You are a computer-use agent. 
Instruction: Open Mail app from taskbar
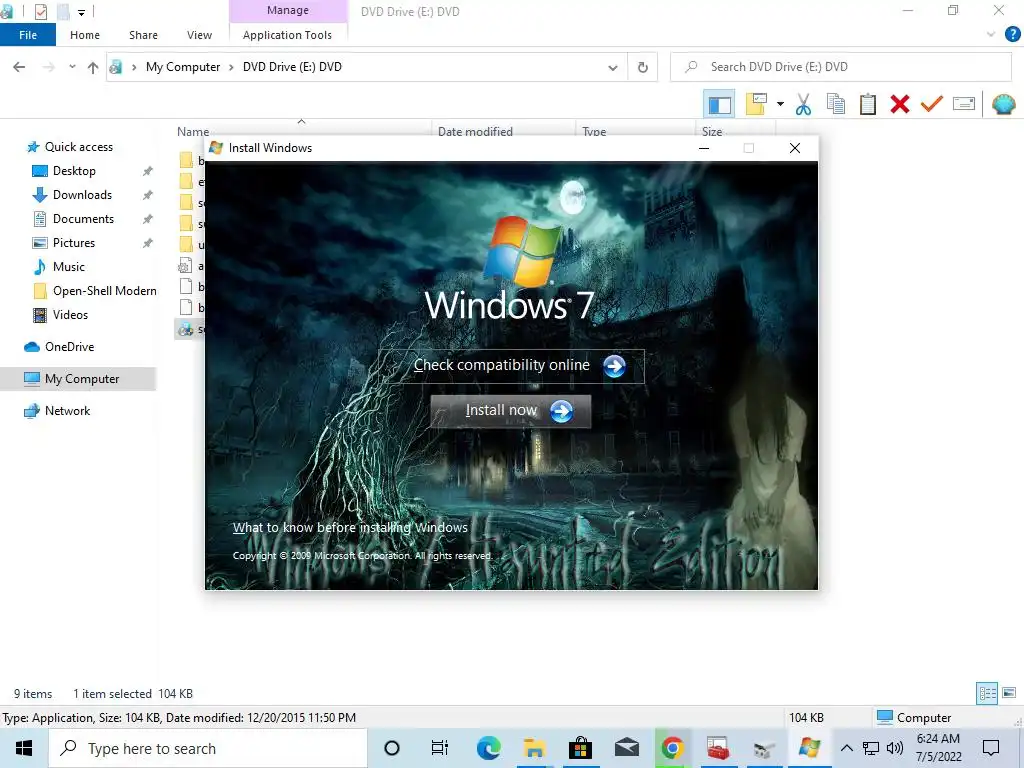(x=626, y=748)
